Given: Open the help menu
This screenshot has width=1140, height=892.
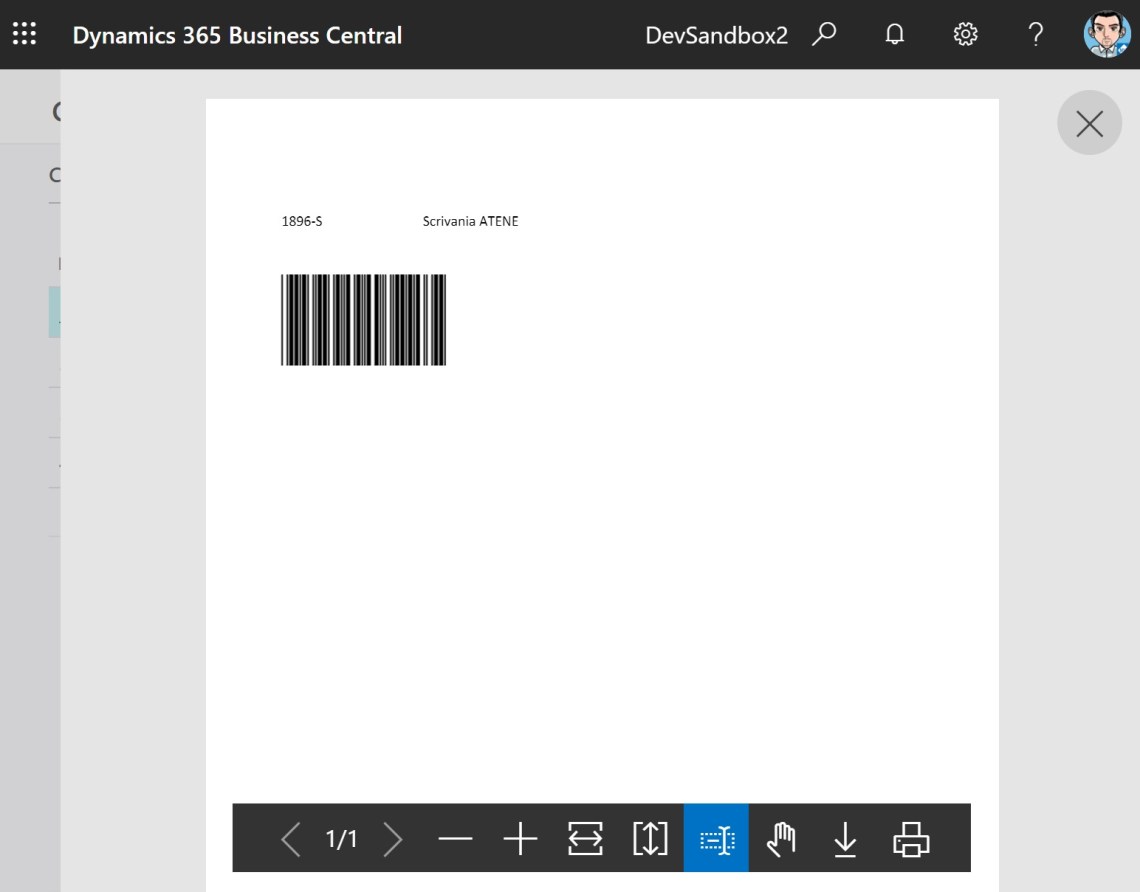Looking at the screenshot, I should pyautogui.click(x=1035, y=33).
